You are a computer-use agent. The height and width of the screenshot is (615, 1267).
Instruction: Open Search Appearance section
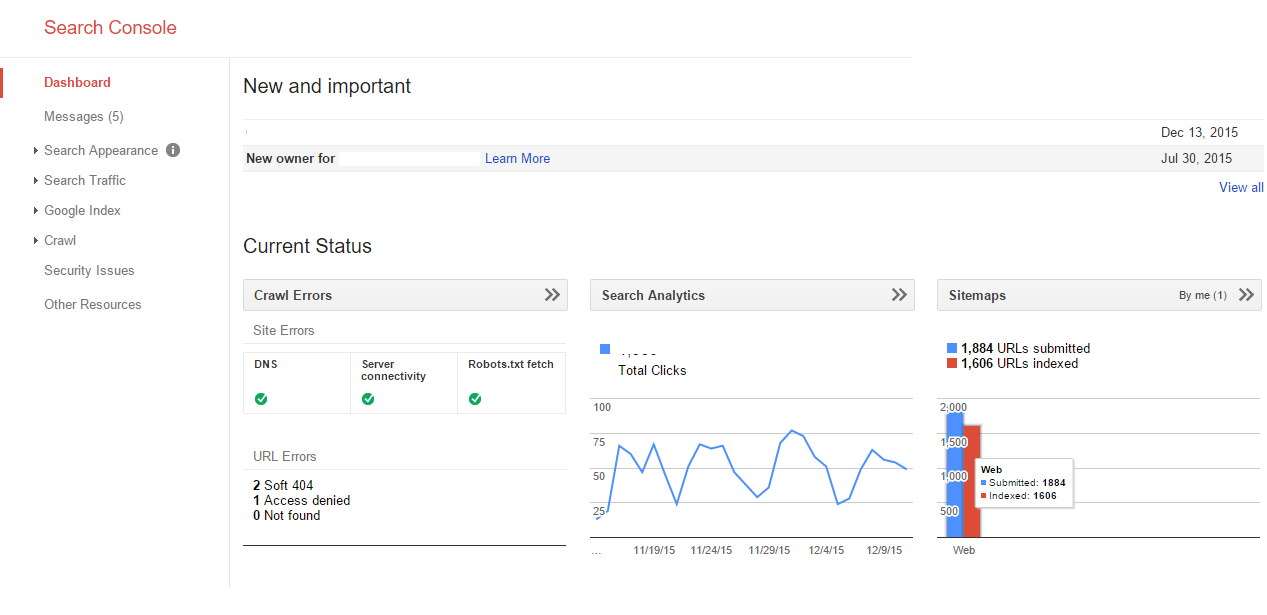[101, 150]
